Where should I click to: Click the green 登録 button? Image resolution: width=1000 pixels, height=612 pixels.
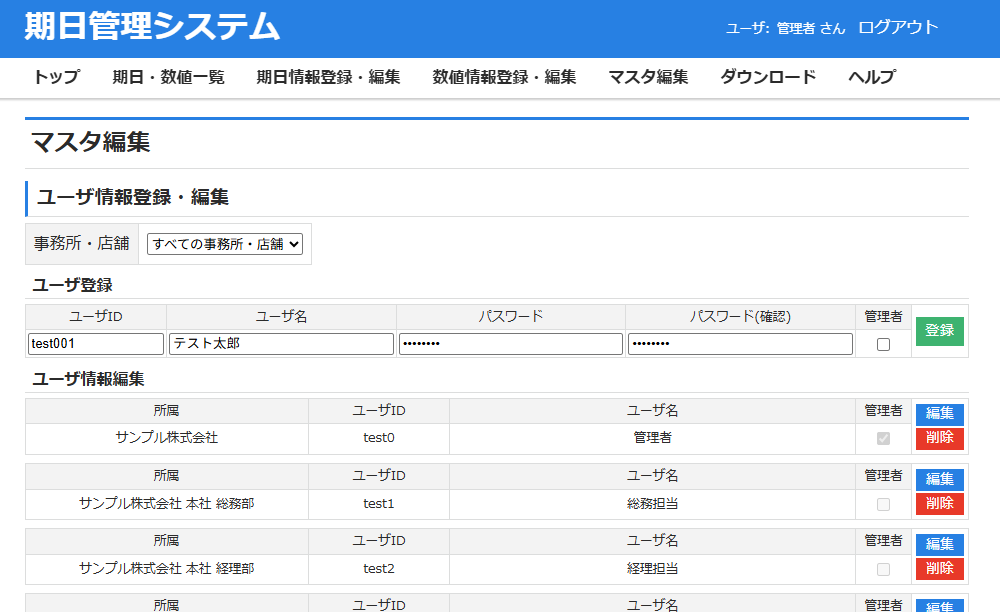[x=939, y=331]
